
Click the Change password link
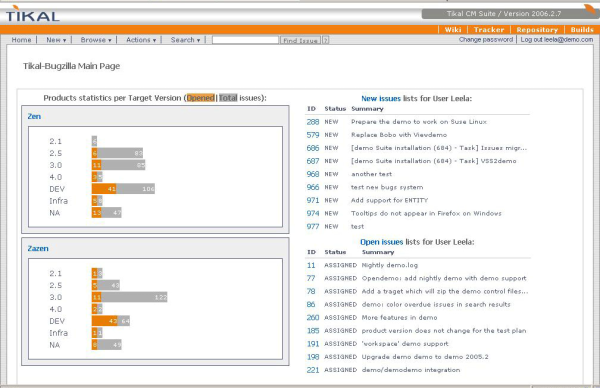(x=486, y=39)
